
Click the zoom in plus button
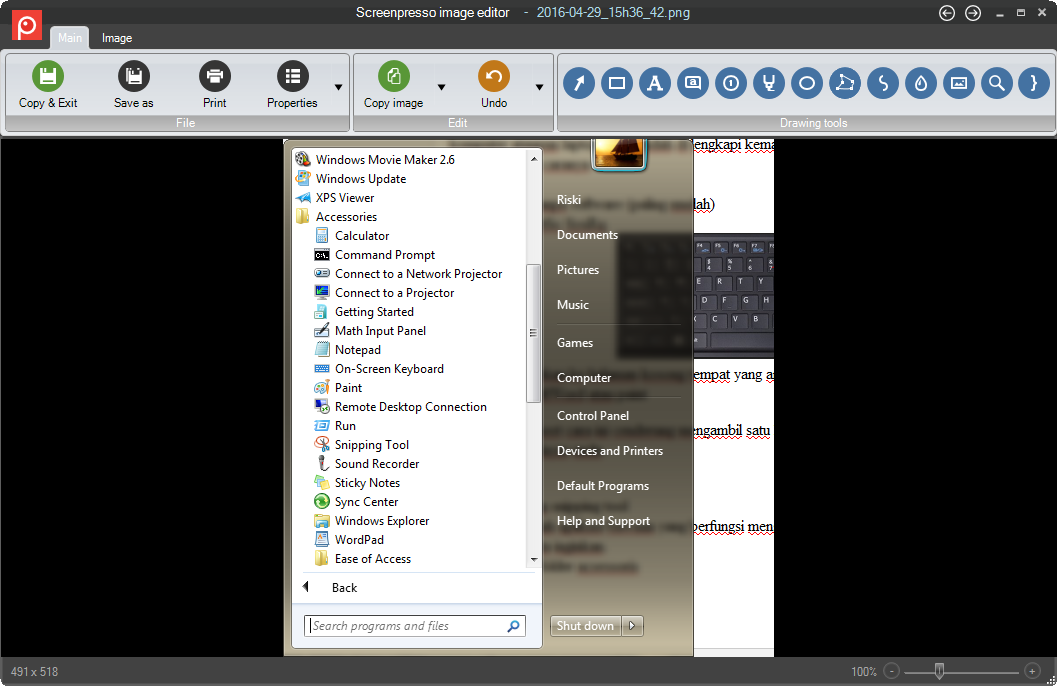(x=1032, y=671)
